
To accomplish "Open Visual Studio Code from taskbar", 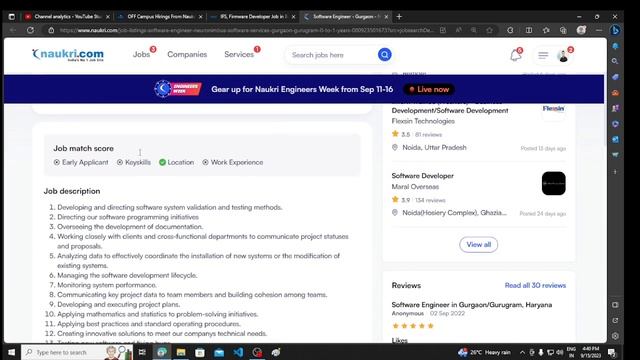I will (x=238, y=352).
